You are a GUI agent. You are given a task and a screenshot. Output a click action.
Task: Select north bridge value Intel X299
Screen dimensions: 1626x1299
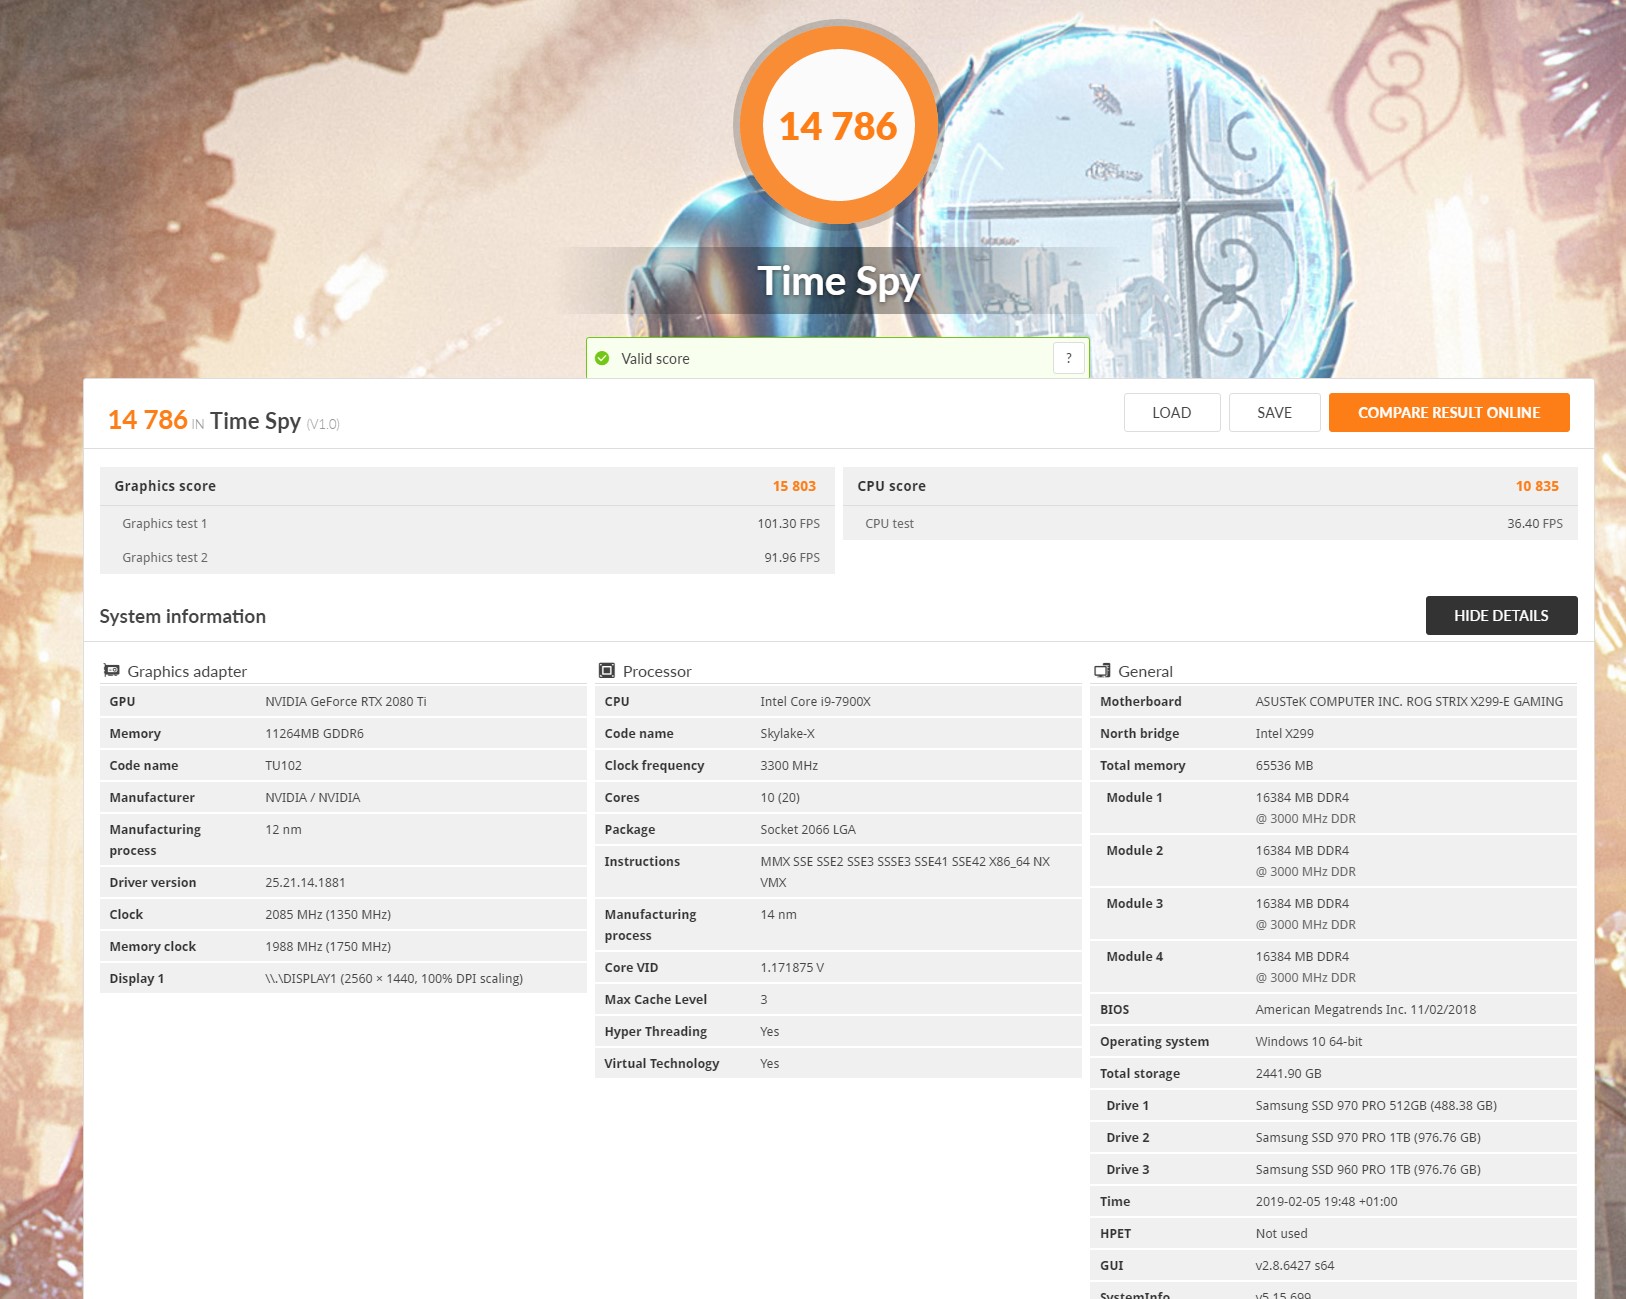click(1285, 734)
